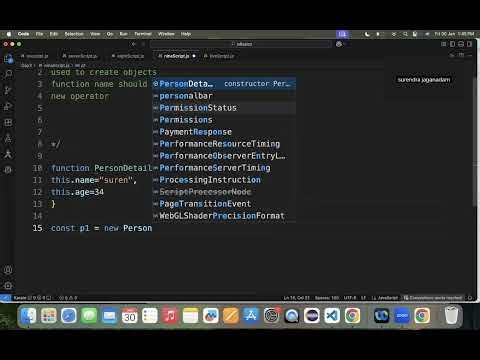Open the File menu

tap(39, 34)
